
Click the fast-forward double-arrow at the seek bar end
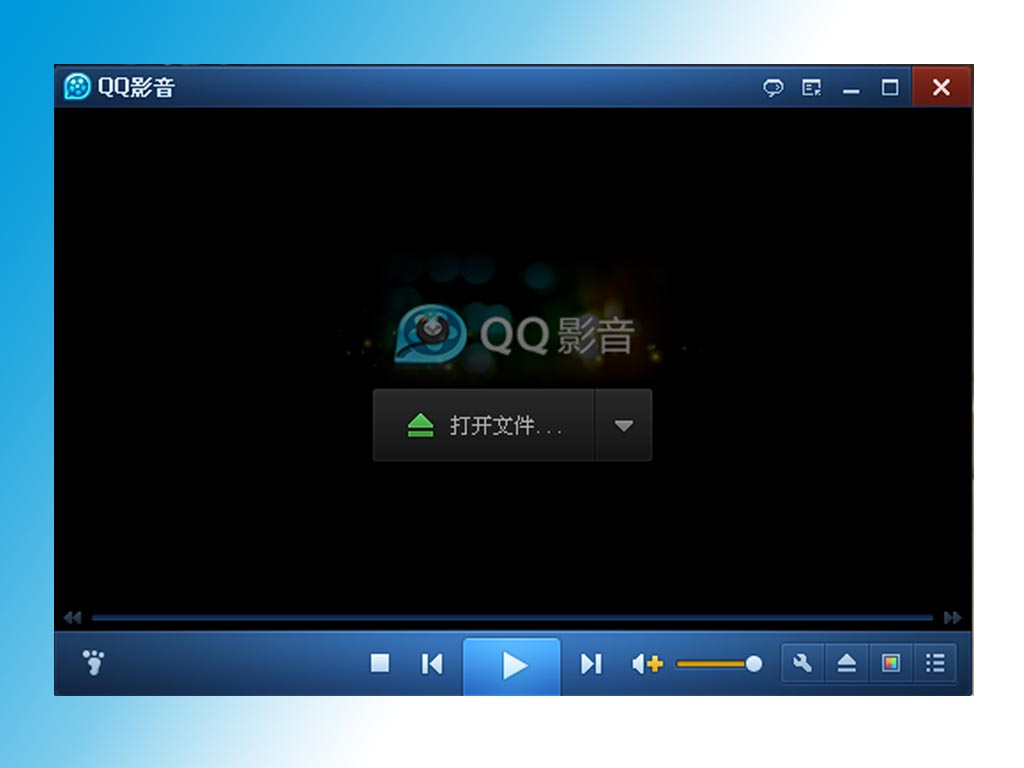953,617
